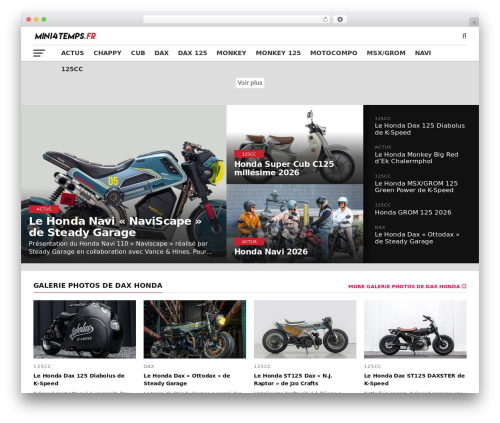Click the Mini4temps.fr logo
Viewport: 500px width, 423px height.
tap(65, 36)
